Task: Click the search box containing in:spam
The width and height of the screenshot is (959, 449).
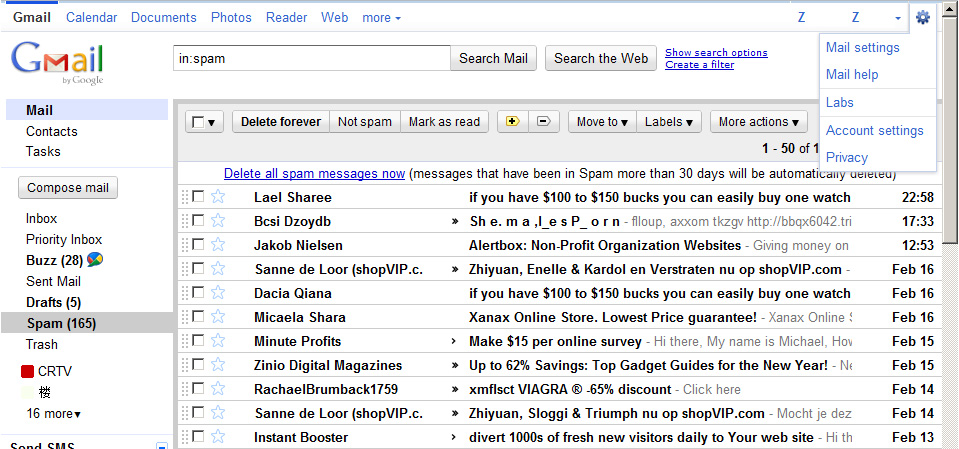Action: (x=312, y=58)
